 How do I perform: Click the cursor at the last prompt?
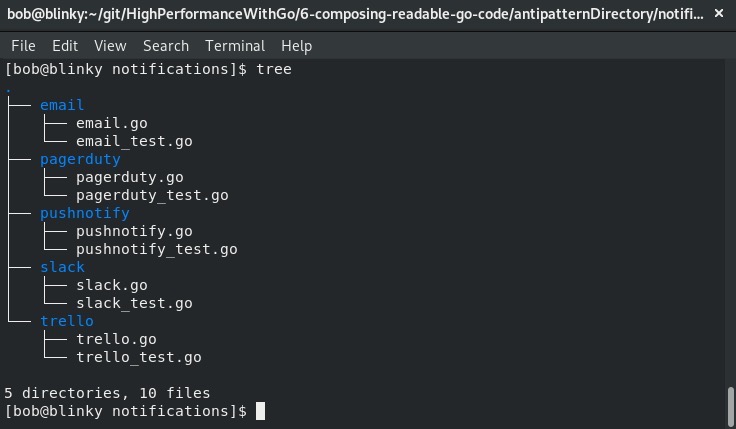[260, 411]
